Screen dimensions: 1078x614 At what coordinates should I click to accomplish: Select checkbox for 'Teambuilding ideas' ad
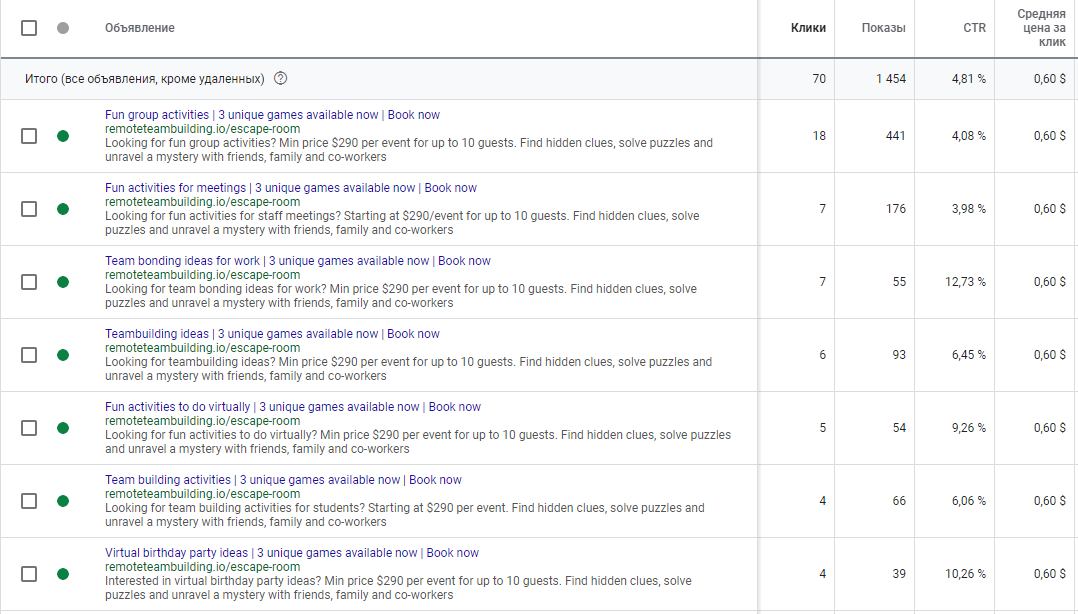point(29,355)
